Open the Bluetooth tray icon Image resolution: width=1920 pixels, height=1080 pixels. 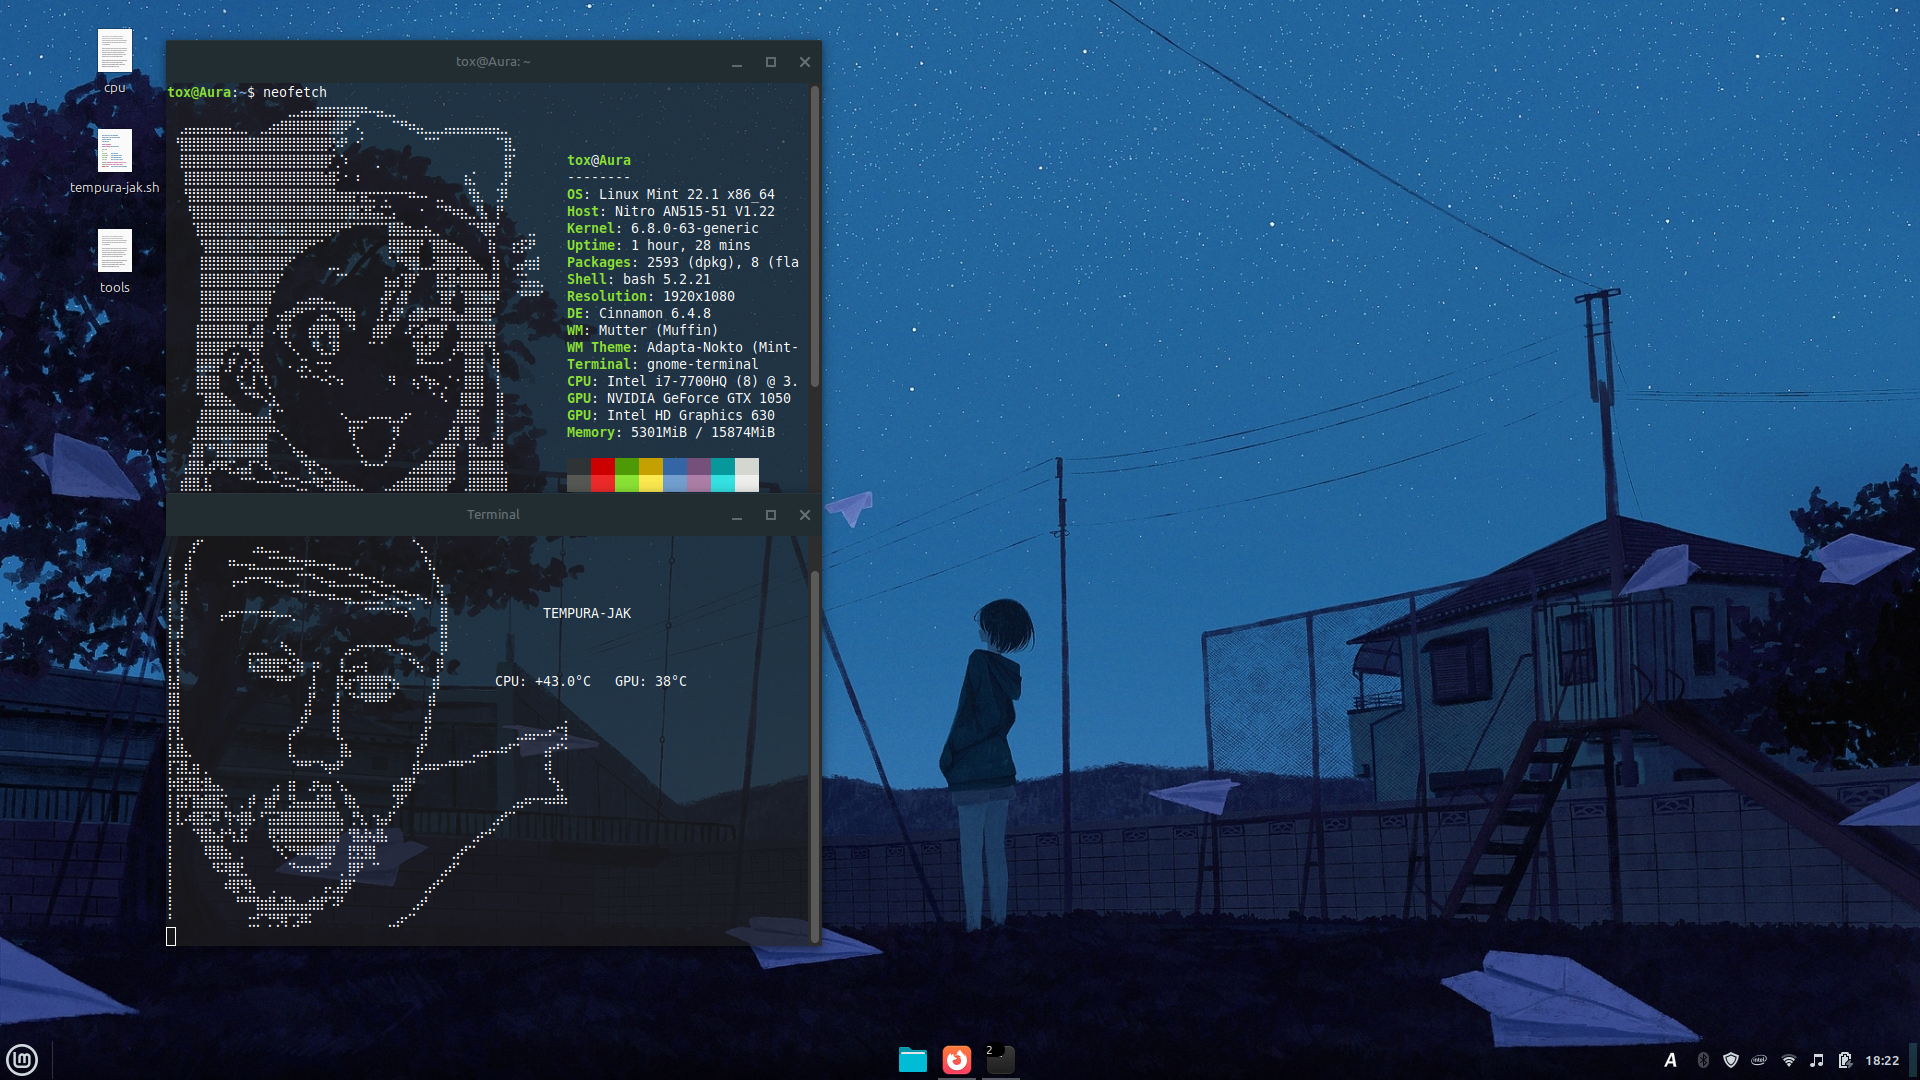point(1703,1060)
